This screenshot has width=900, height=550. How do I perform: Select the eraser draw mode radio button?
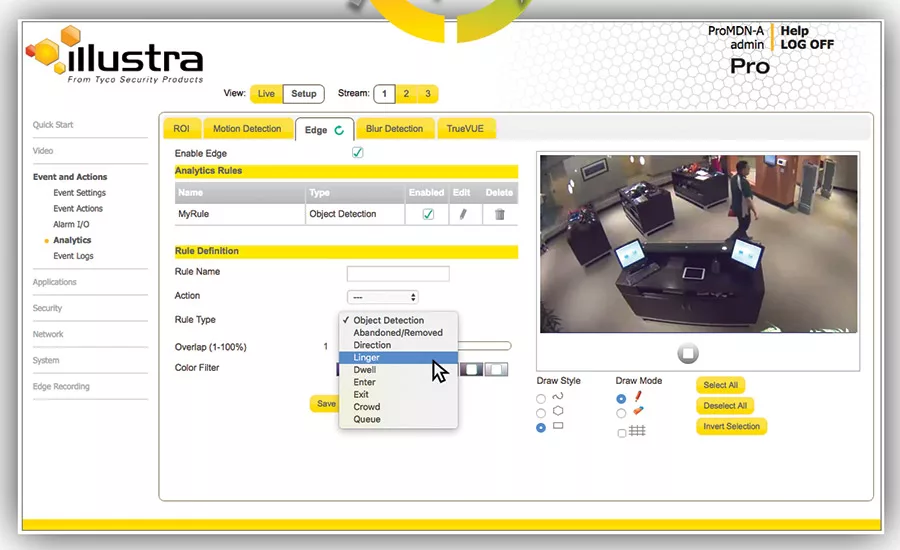[621, 413]
